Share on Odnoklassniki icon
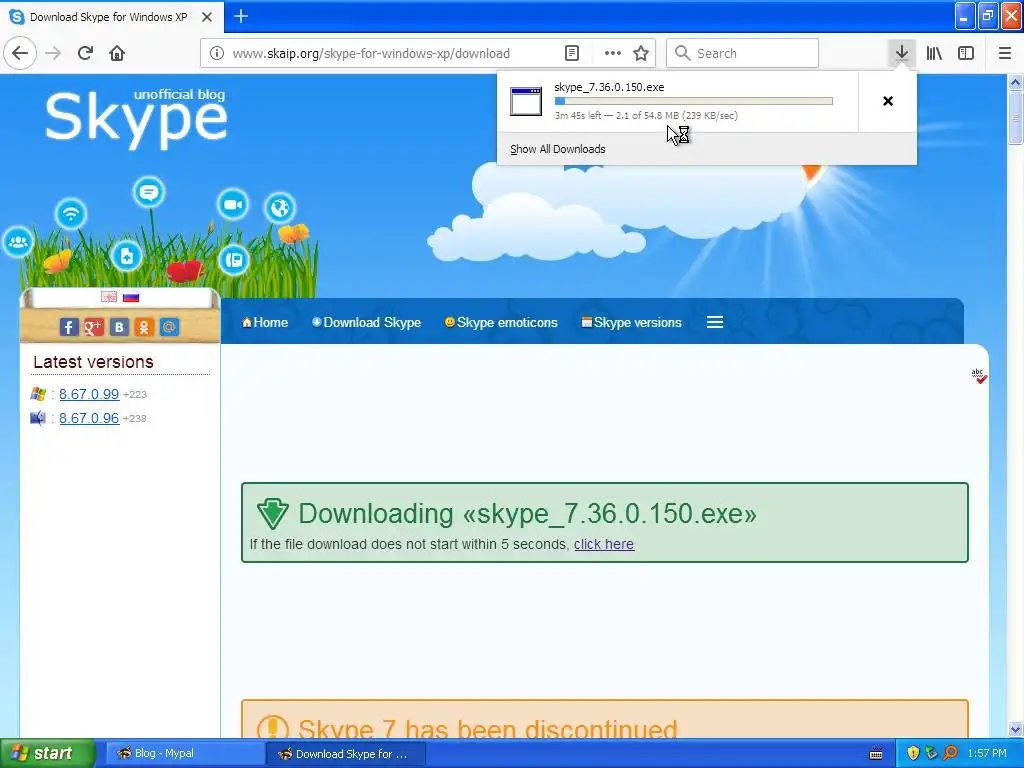Viewport: 1024px width, 768px height. tap(144, 327)
